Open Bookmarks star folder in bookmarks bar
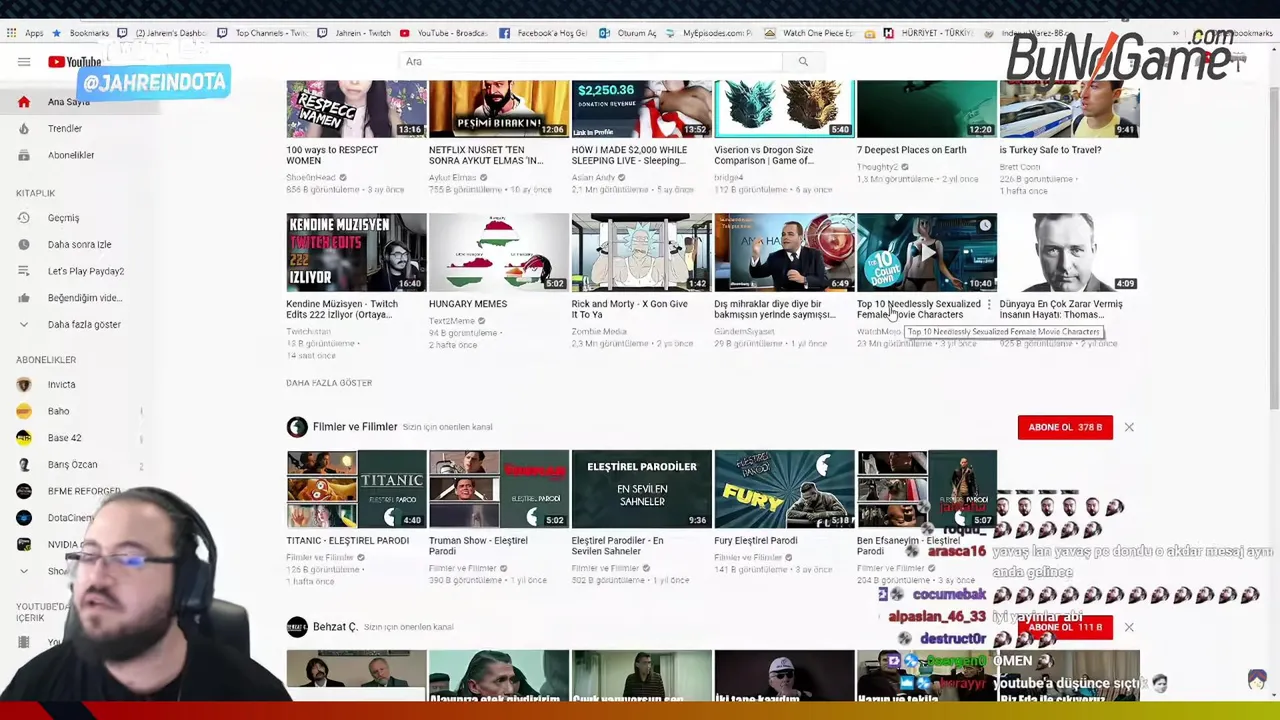 pyautogui.click(x=83, y=33)
